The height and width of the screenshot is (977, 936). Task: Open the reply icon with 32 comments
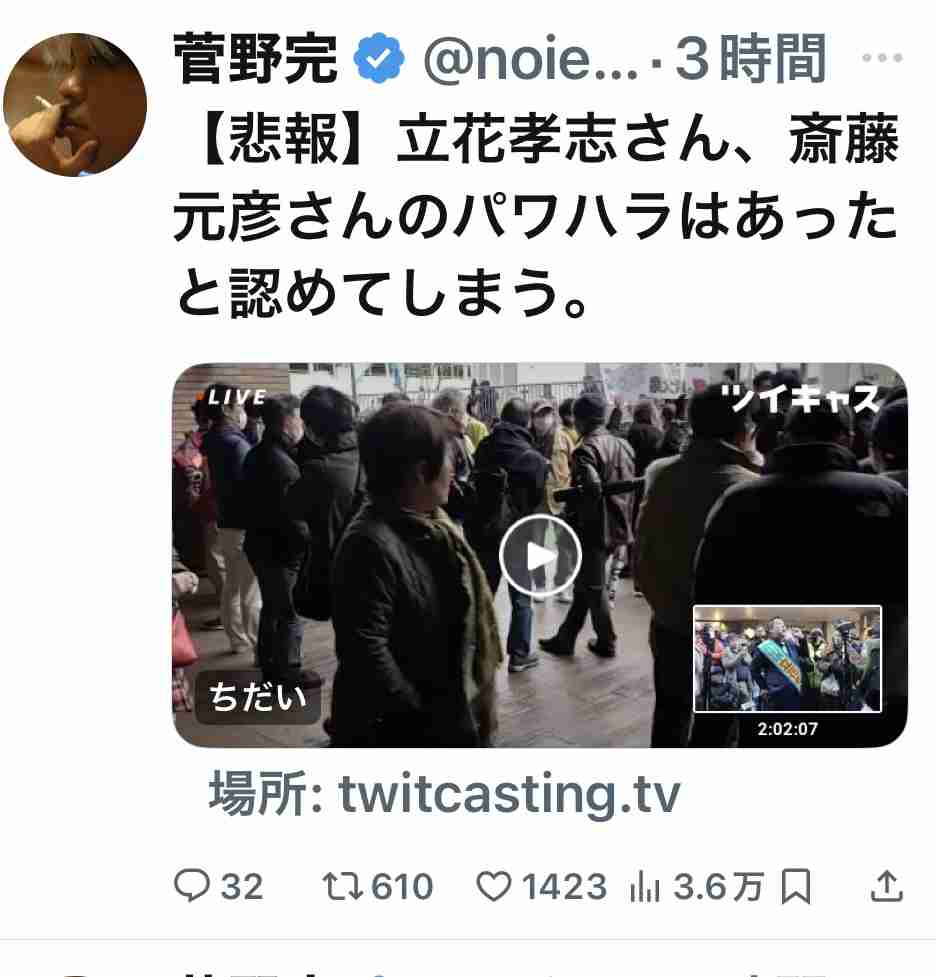(191, 885)
